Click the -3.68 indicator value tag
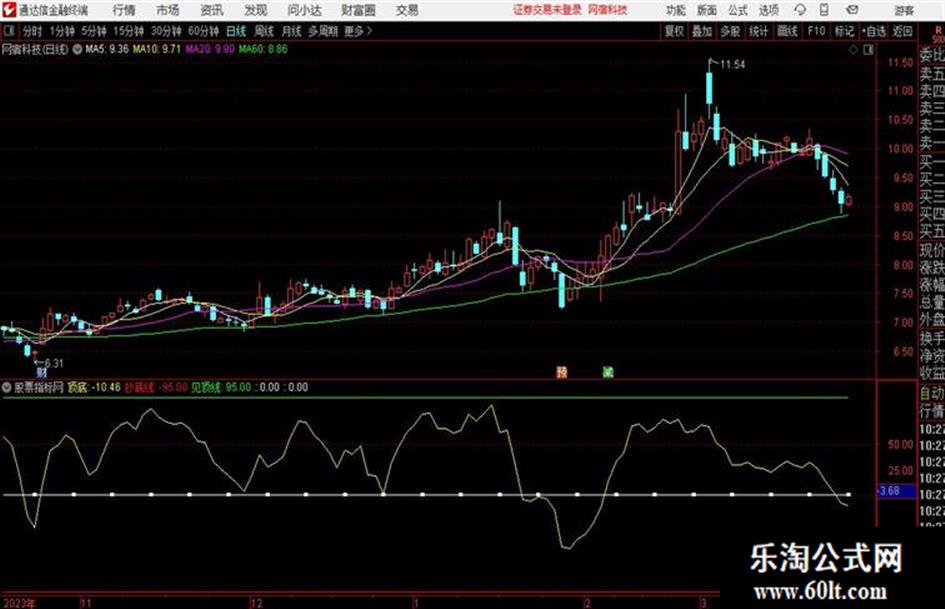 click(894, 491)
